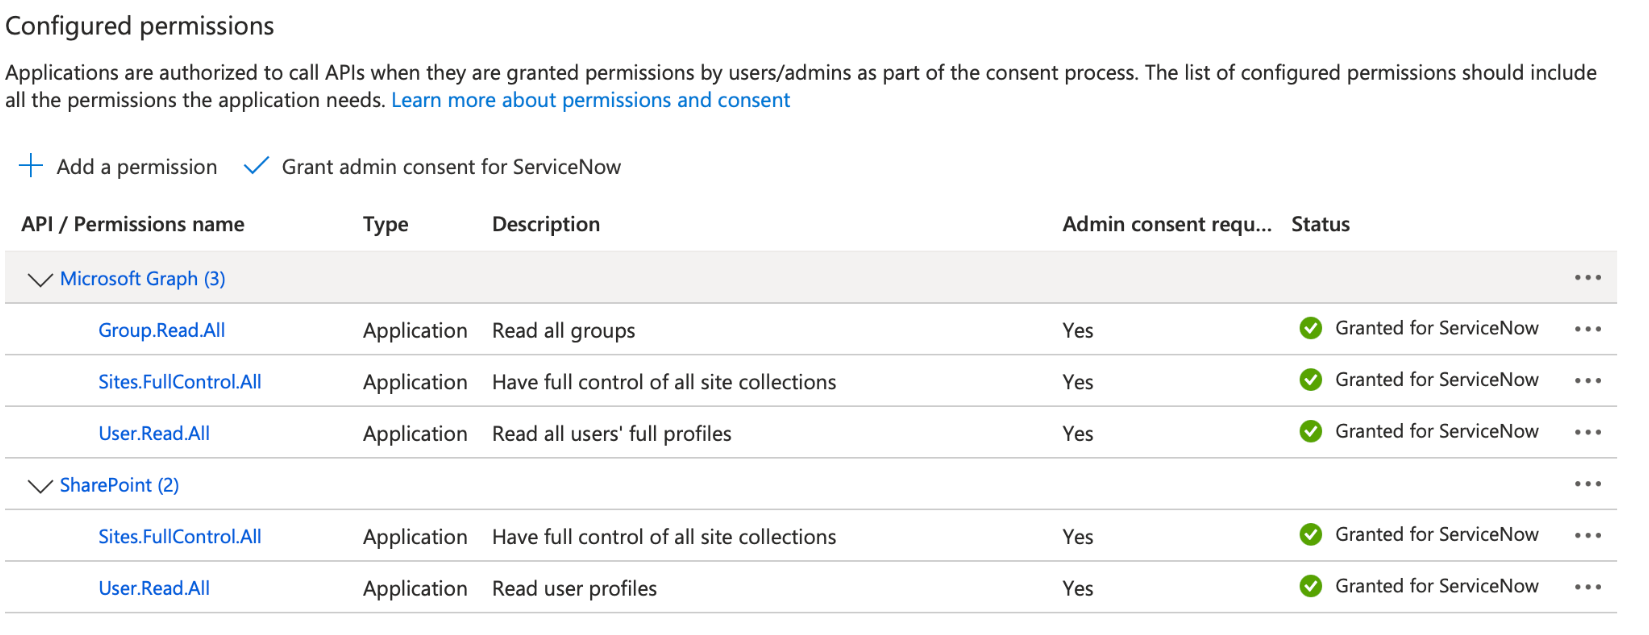Click green status icon in Read user profiles row
This screenshot has height=635, width=1649.
(x=1310, y=586)
